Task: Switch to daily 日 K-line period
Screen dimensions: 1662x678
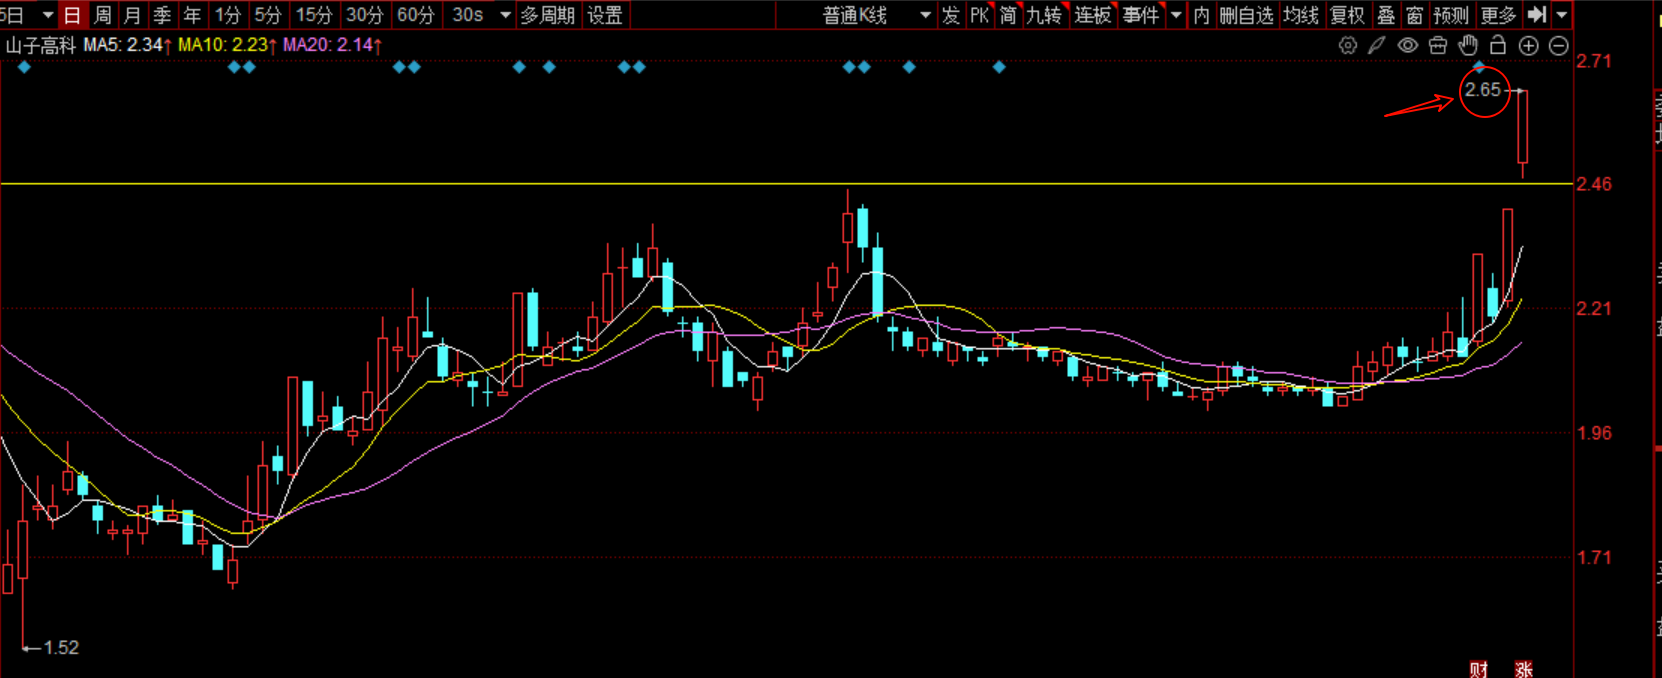Action: (x=72, y=15)
